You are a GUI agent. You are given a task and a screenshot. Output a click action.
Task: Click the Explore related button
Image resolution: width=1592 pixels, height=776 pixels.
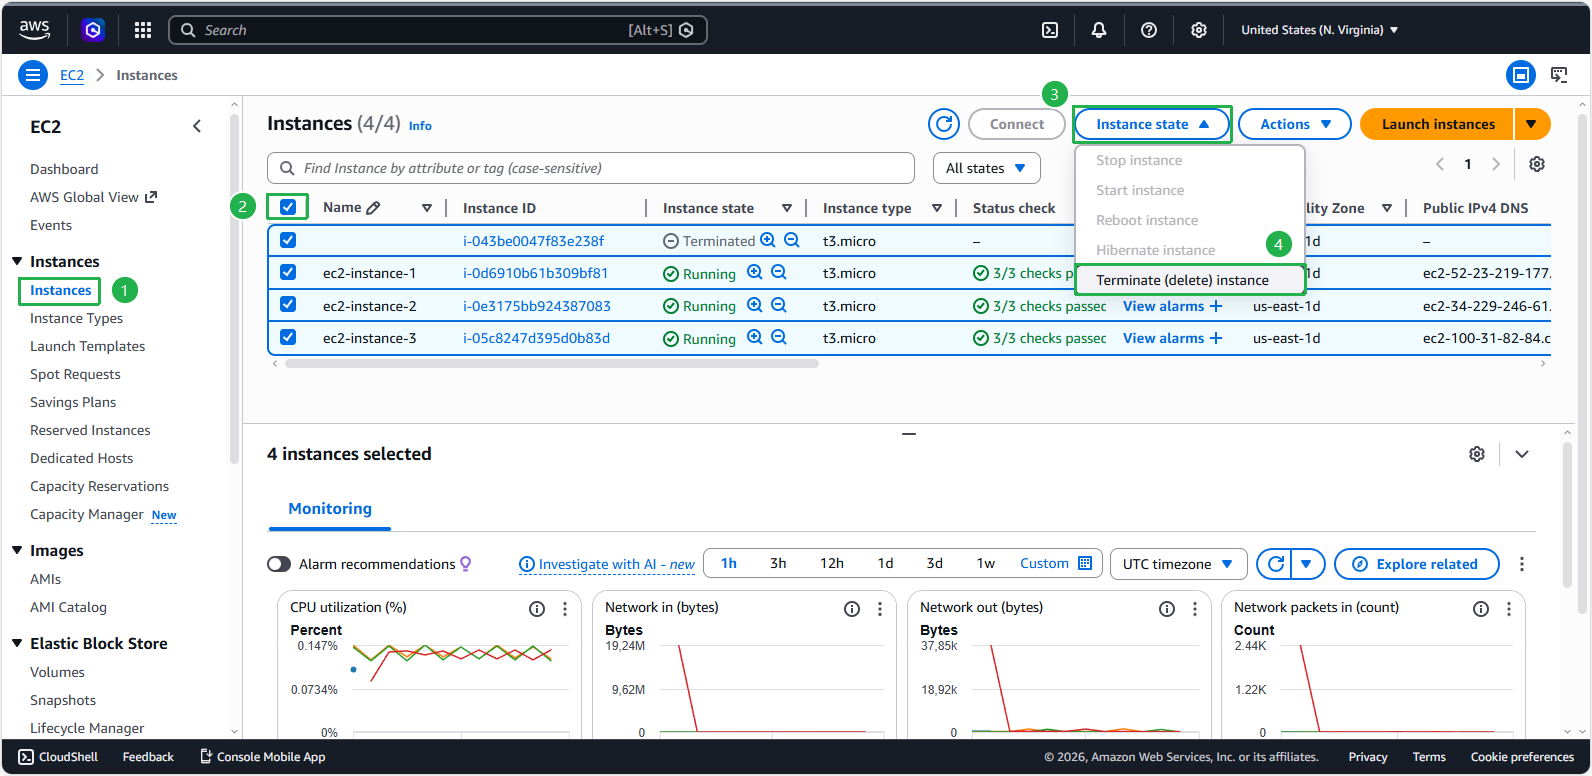point(1417,564)
